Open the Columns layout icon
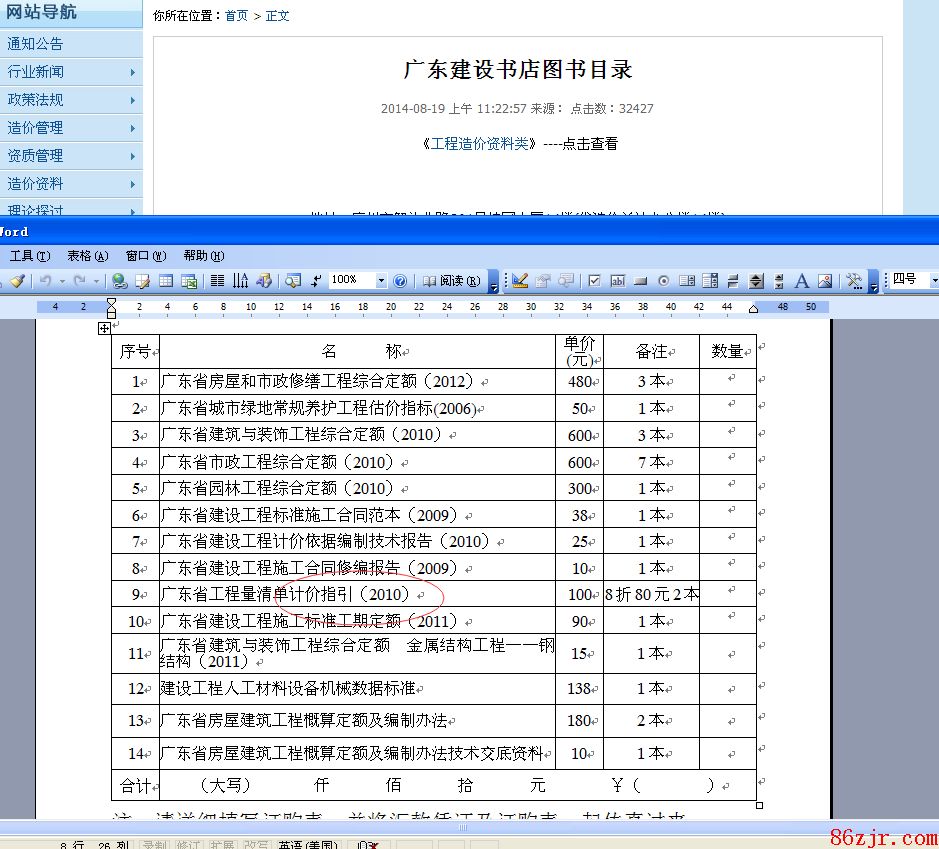 tap(217, 281)
